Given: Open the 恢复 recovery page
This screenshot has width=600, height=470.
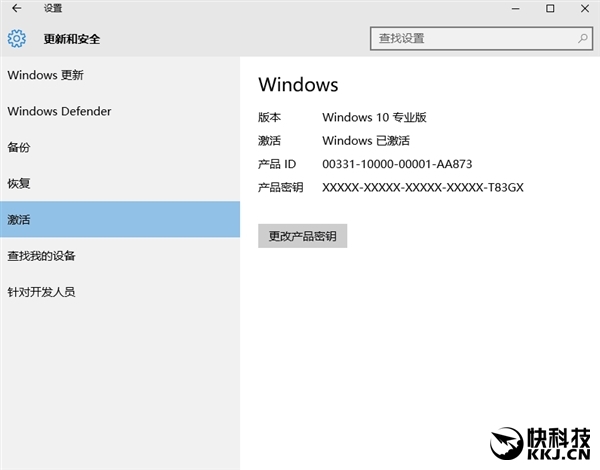Looking at the screenshot, I should pyautogui.click(x=19, y=183).
